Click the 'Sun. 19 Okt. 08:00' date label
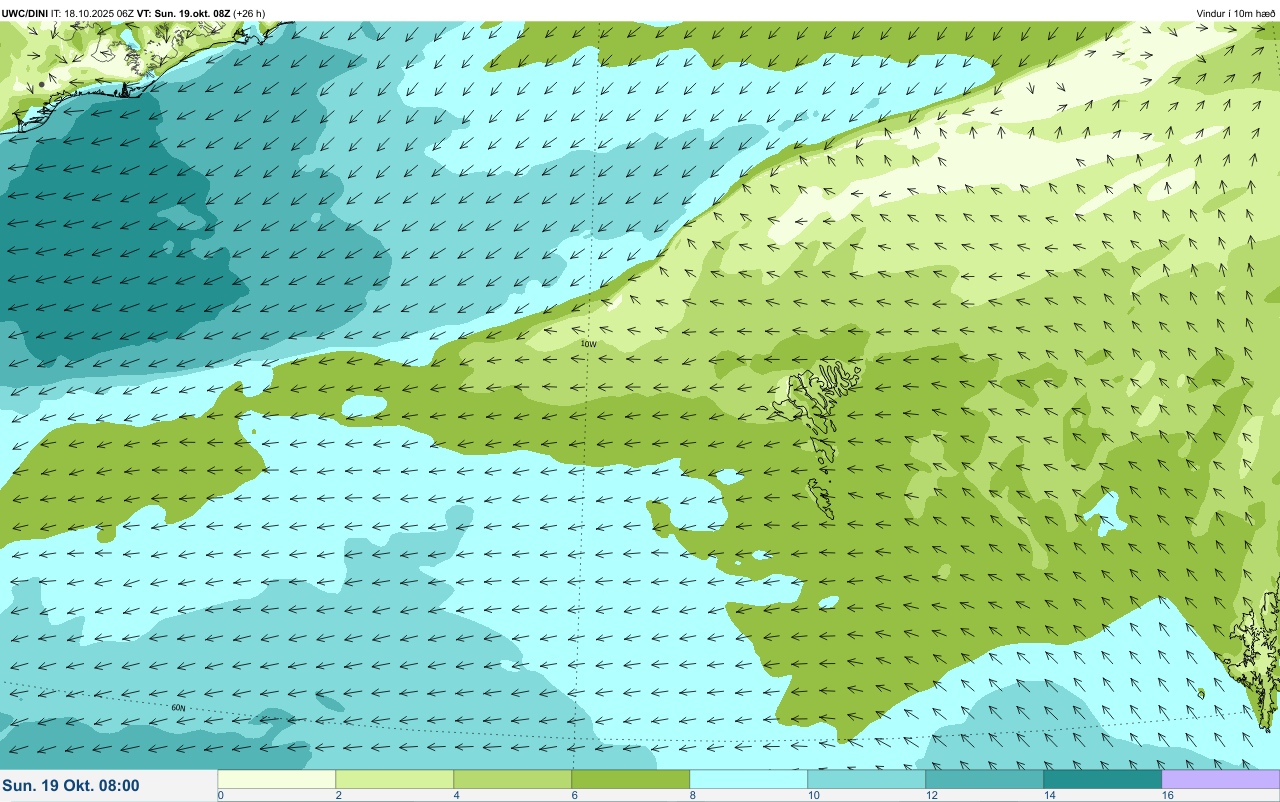 tap(71, 786)
